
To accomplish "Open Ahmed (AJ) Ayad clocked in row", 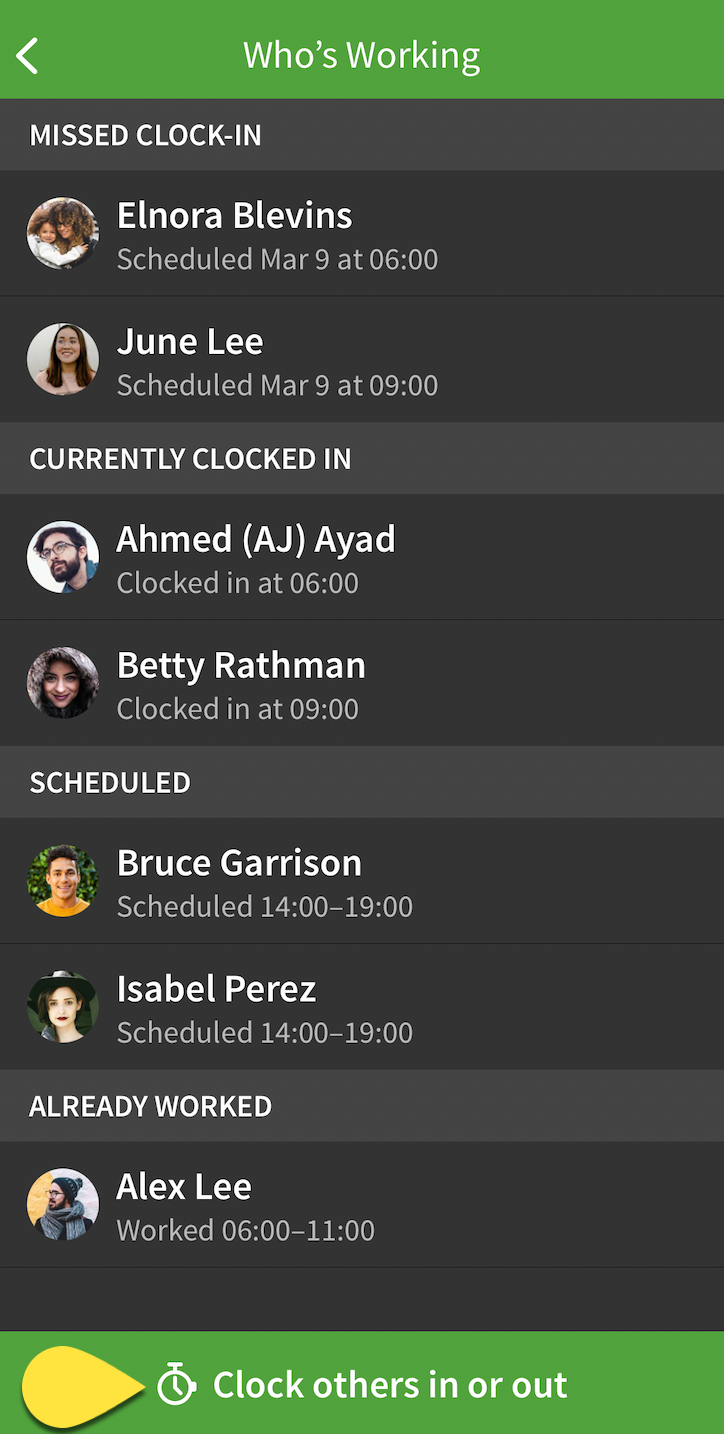I will [x=362, y=557].
